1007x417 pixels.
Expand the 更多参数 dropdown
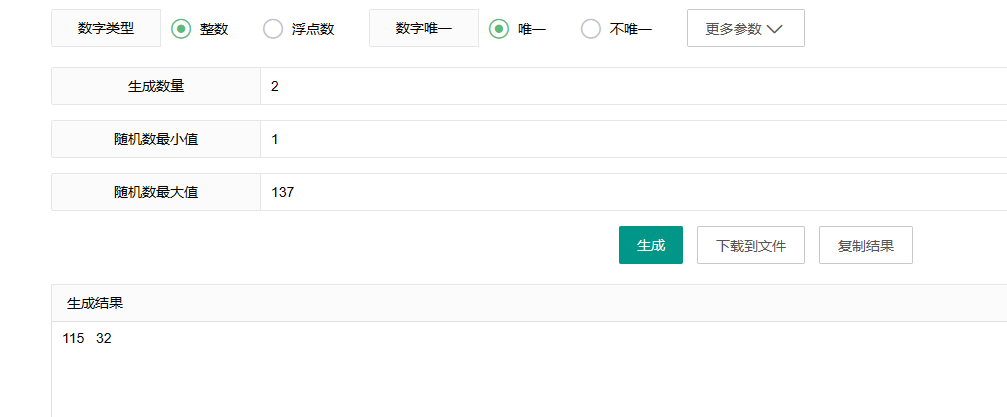click(x=746, y=28)
